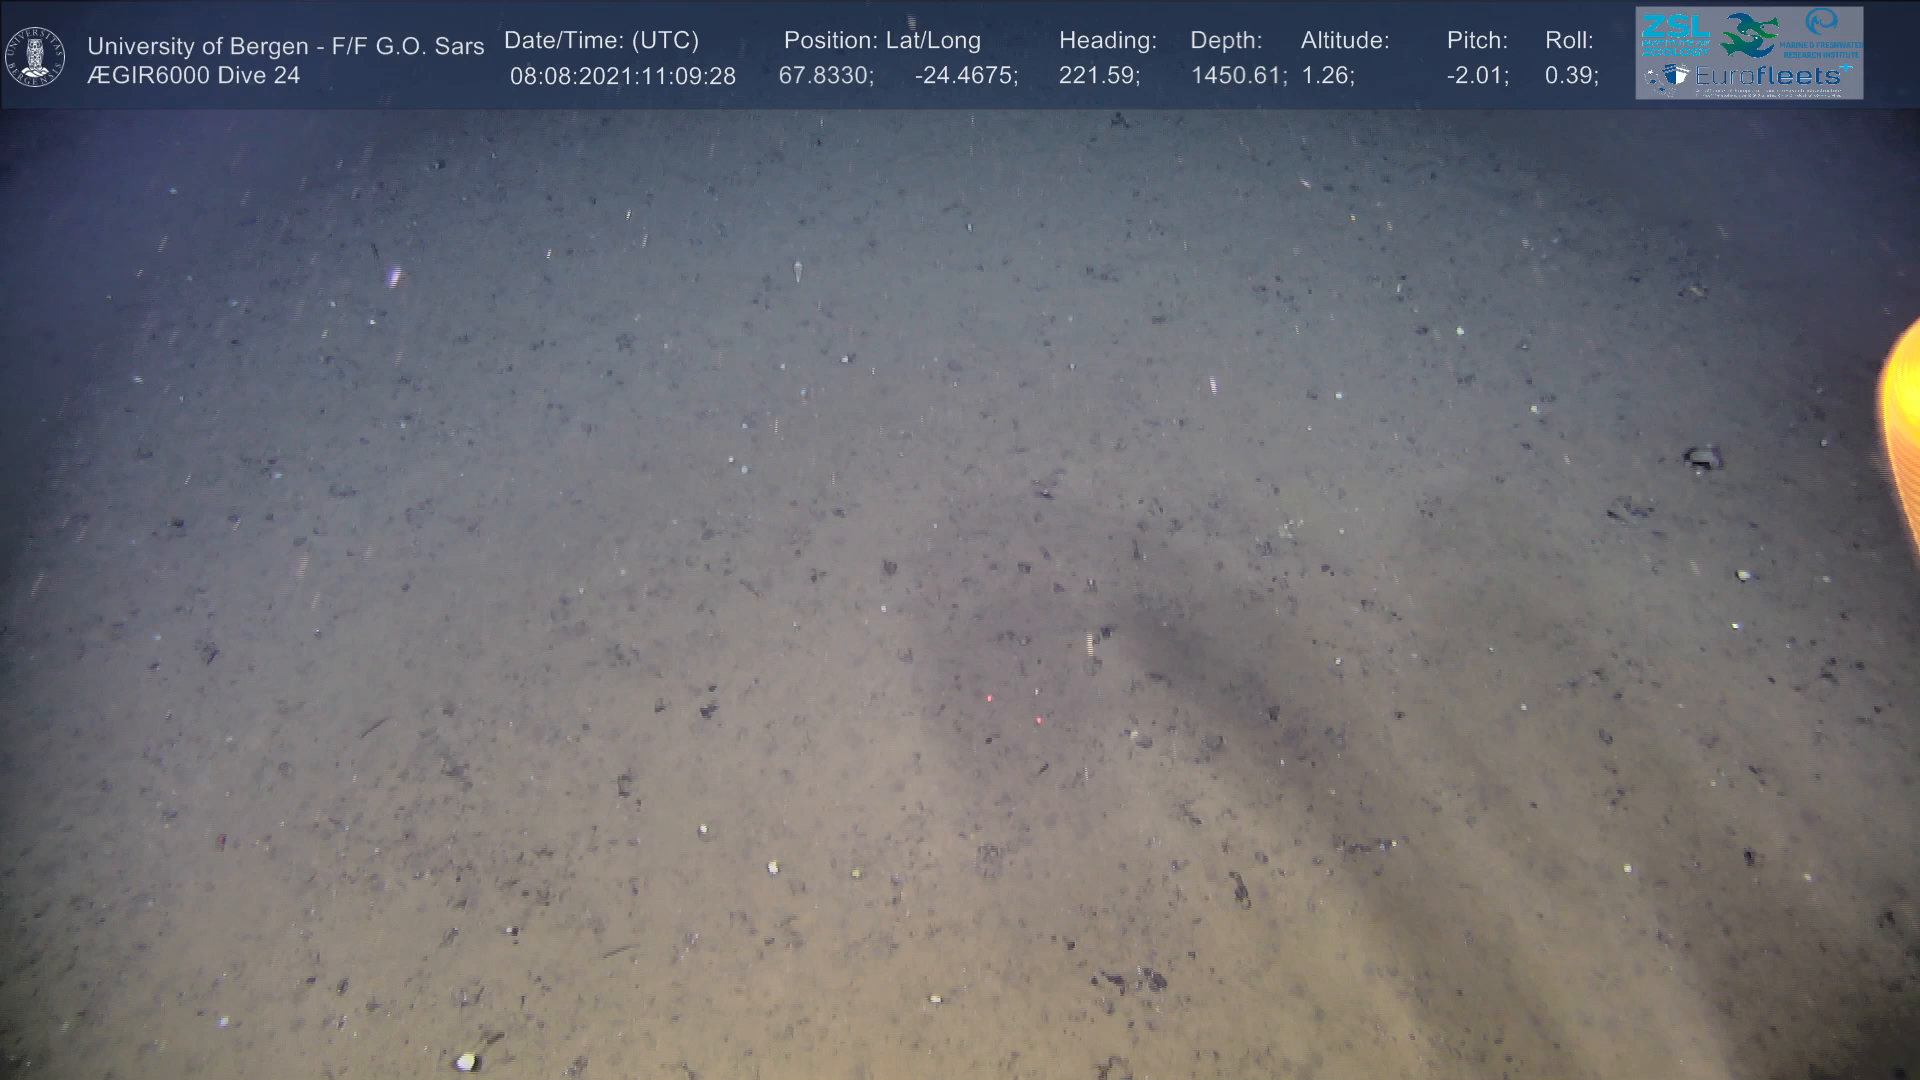This screenshot has width=1920, height=1080.
Task: Click the right red laser dot
Action: [x=1039, y=719]
